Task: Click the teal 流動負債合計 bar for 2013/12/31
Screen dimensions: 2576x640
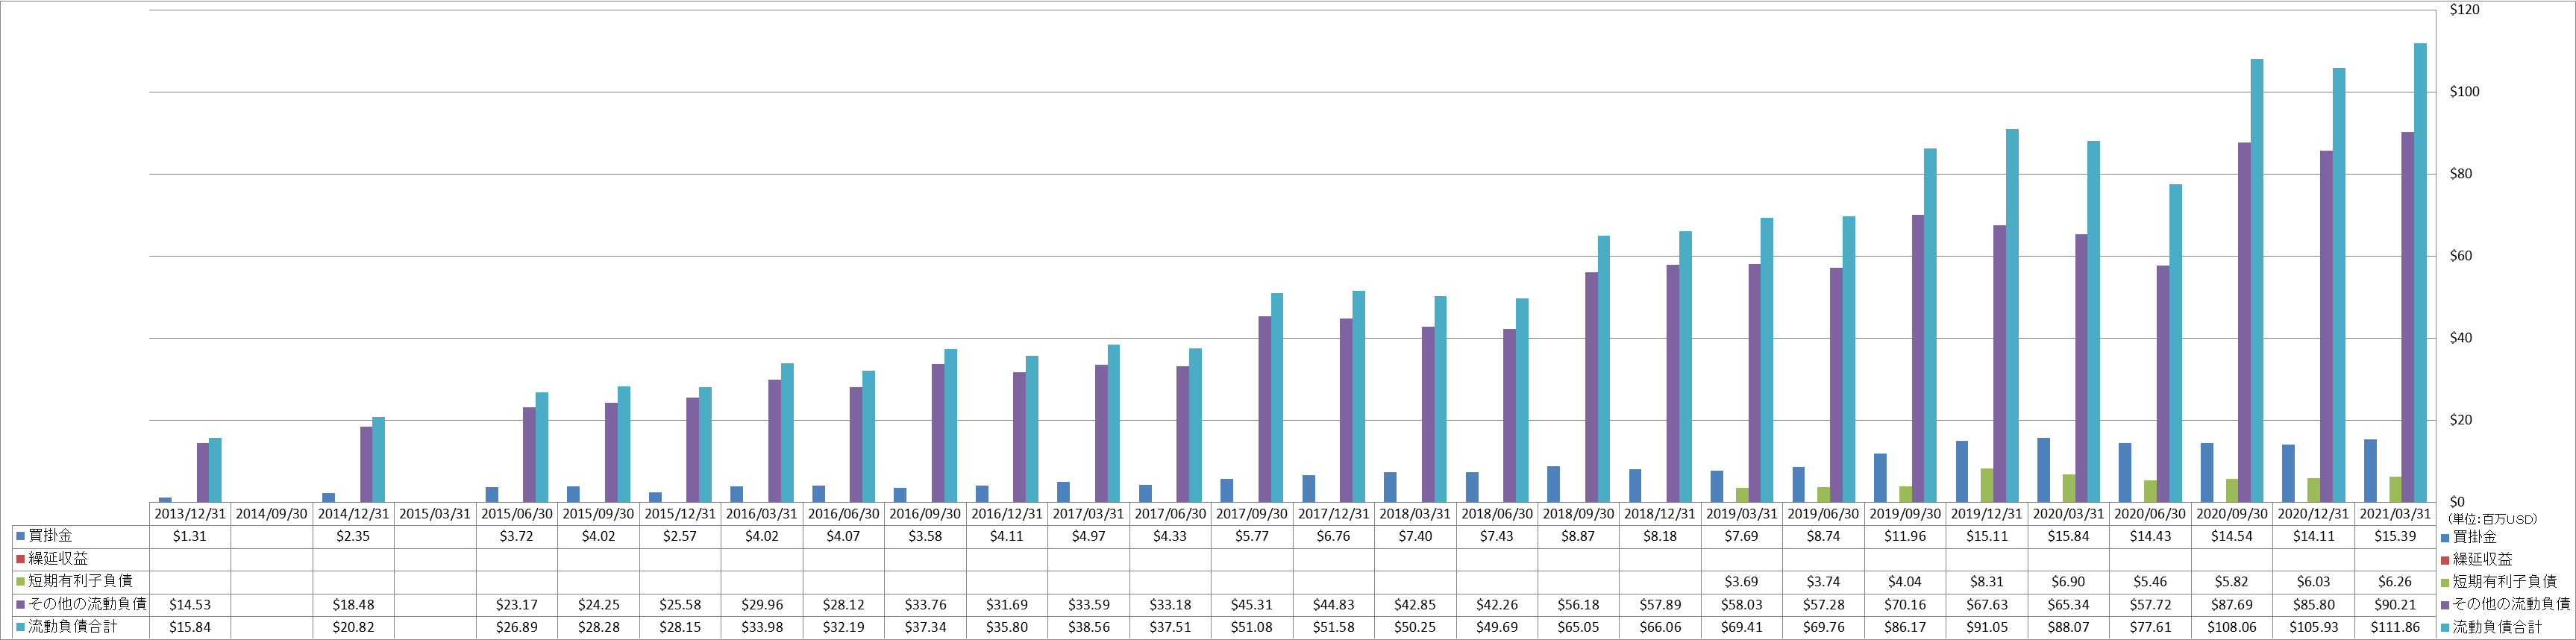Action: coord(215,470)
